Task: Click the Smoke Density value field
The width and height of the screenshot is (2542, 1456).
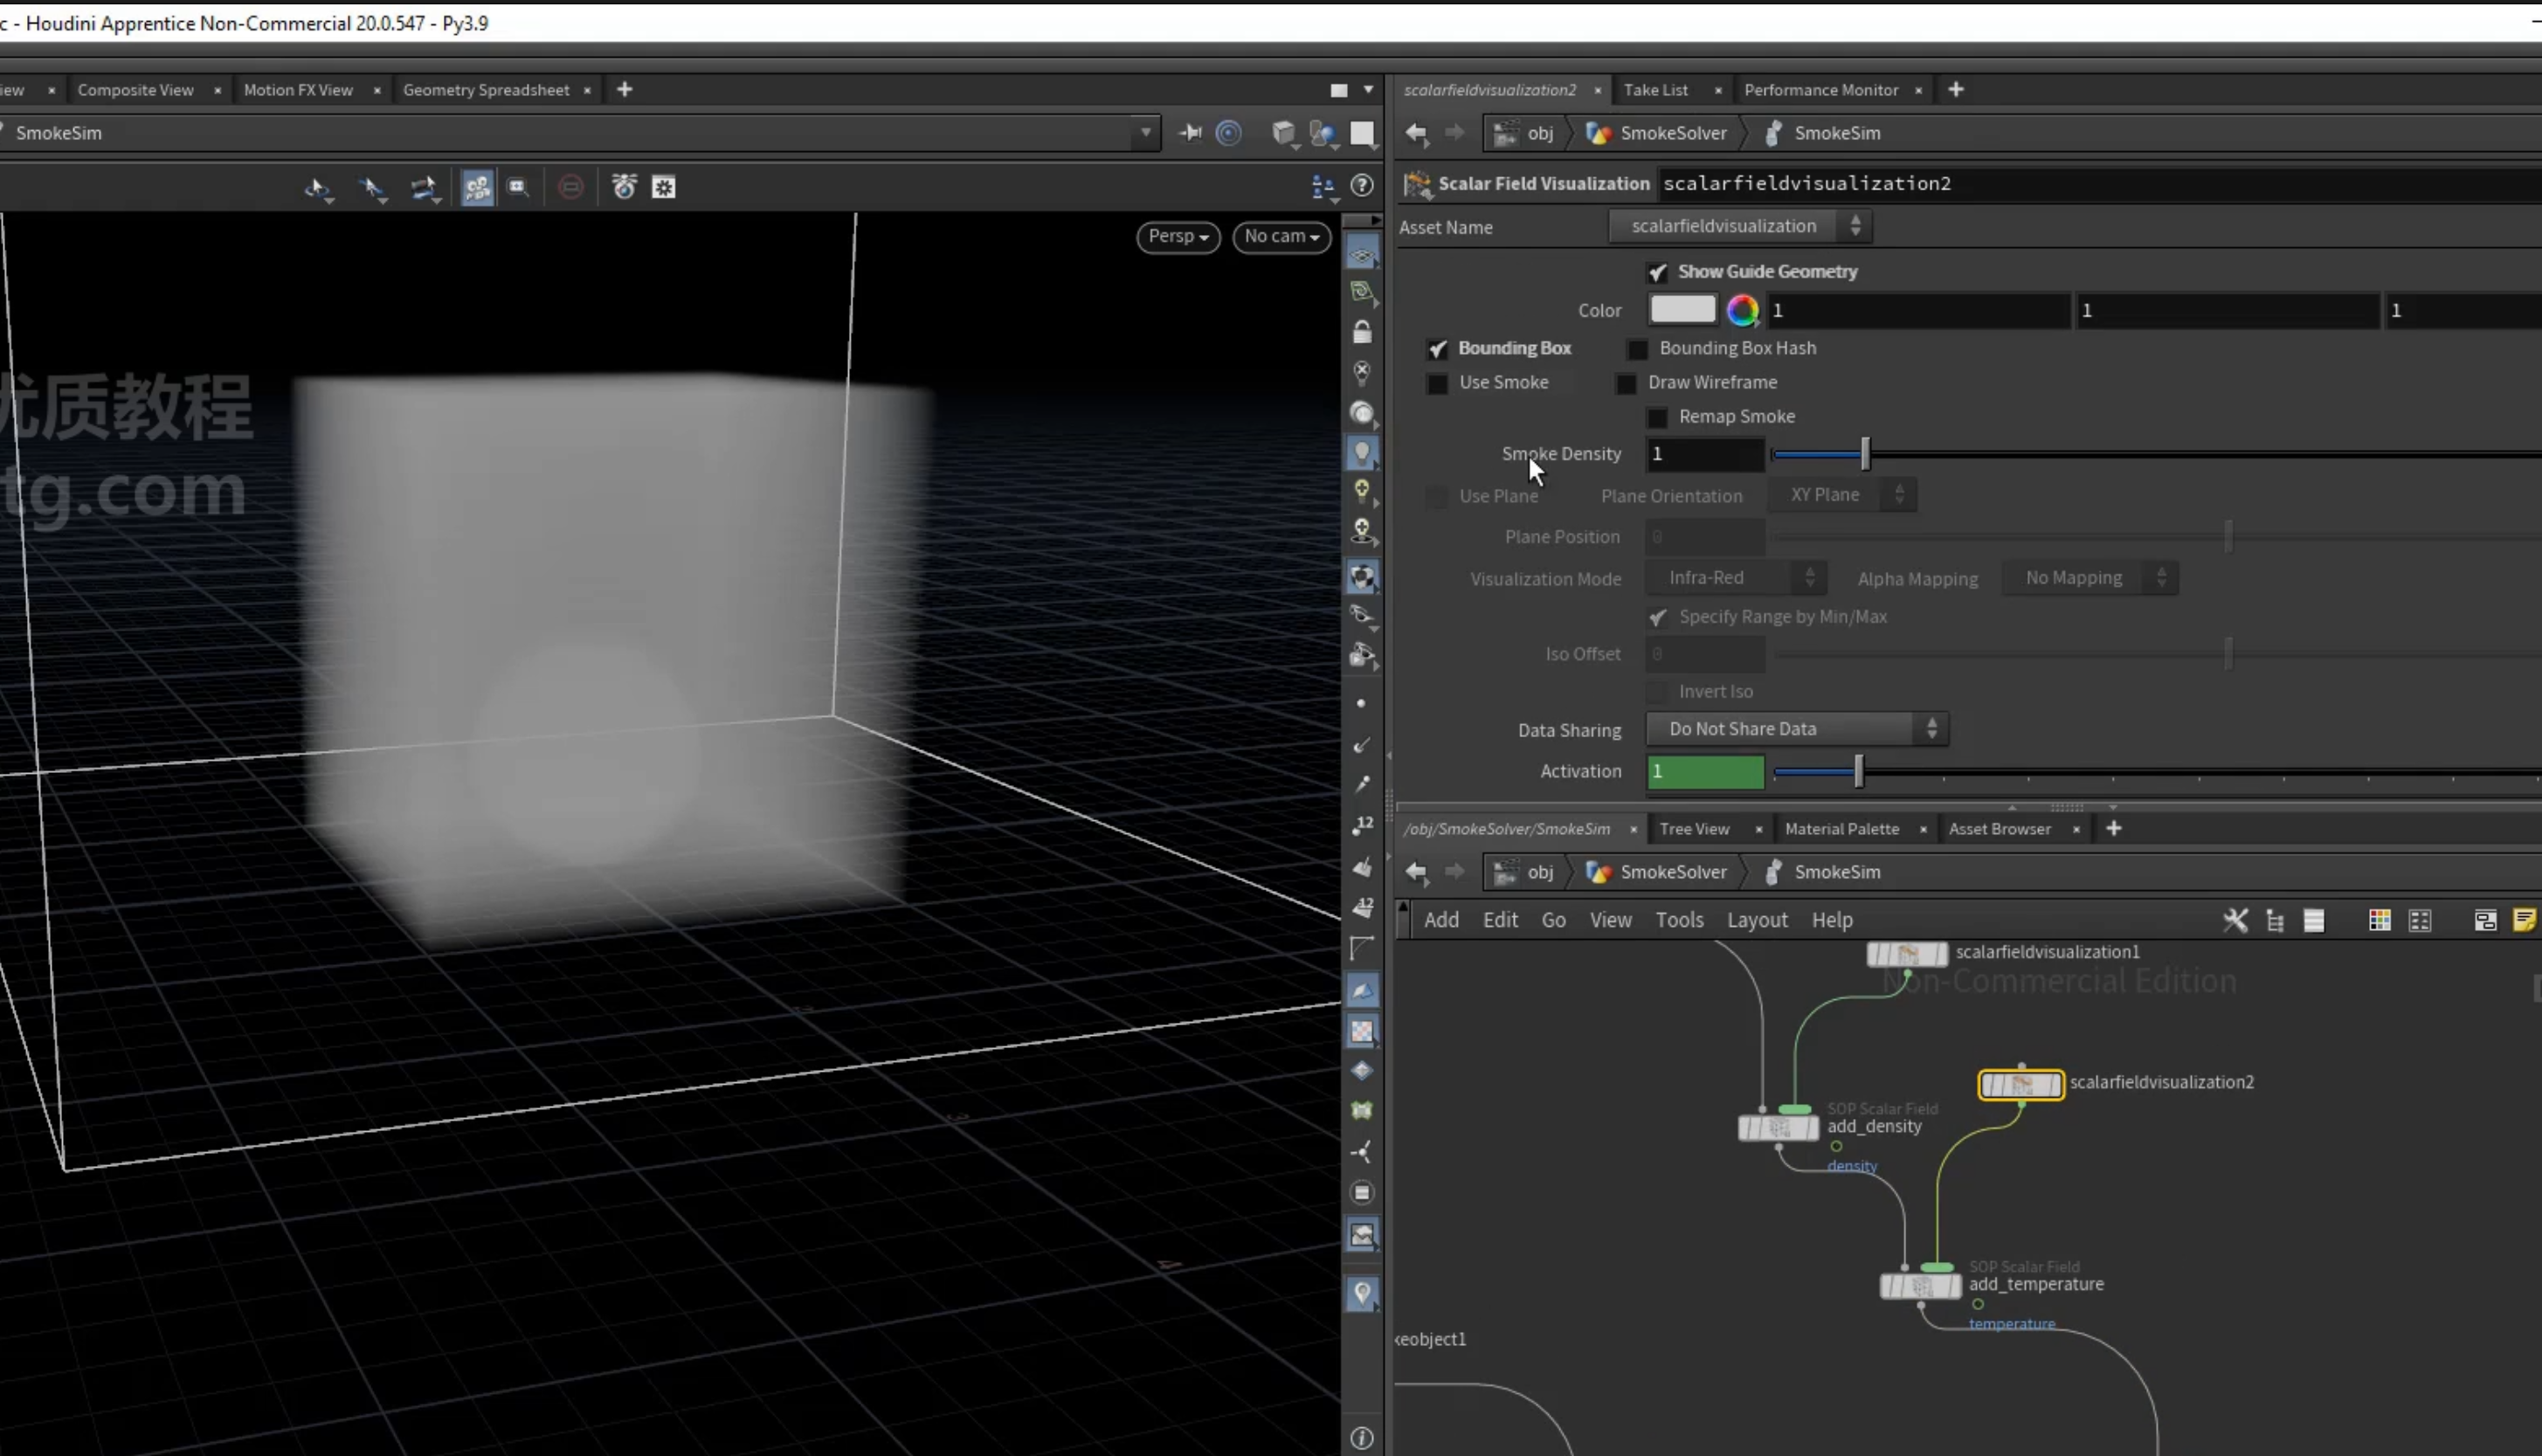Action: (1705, 455)
